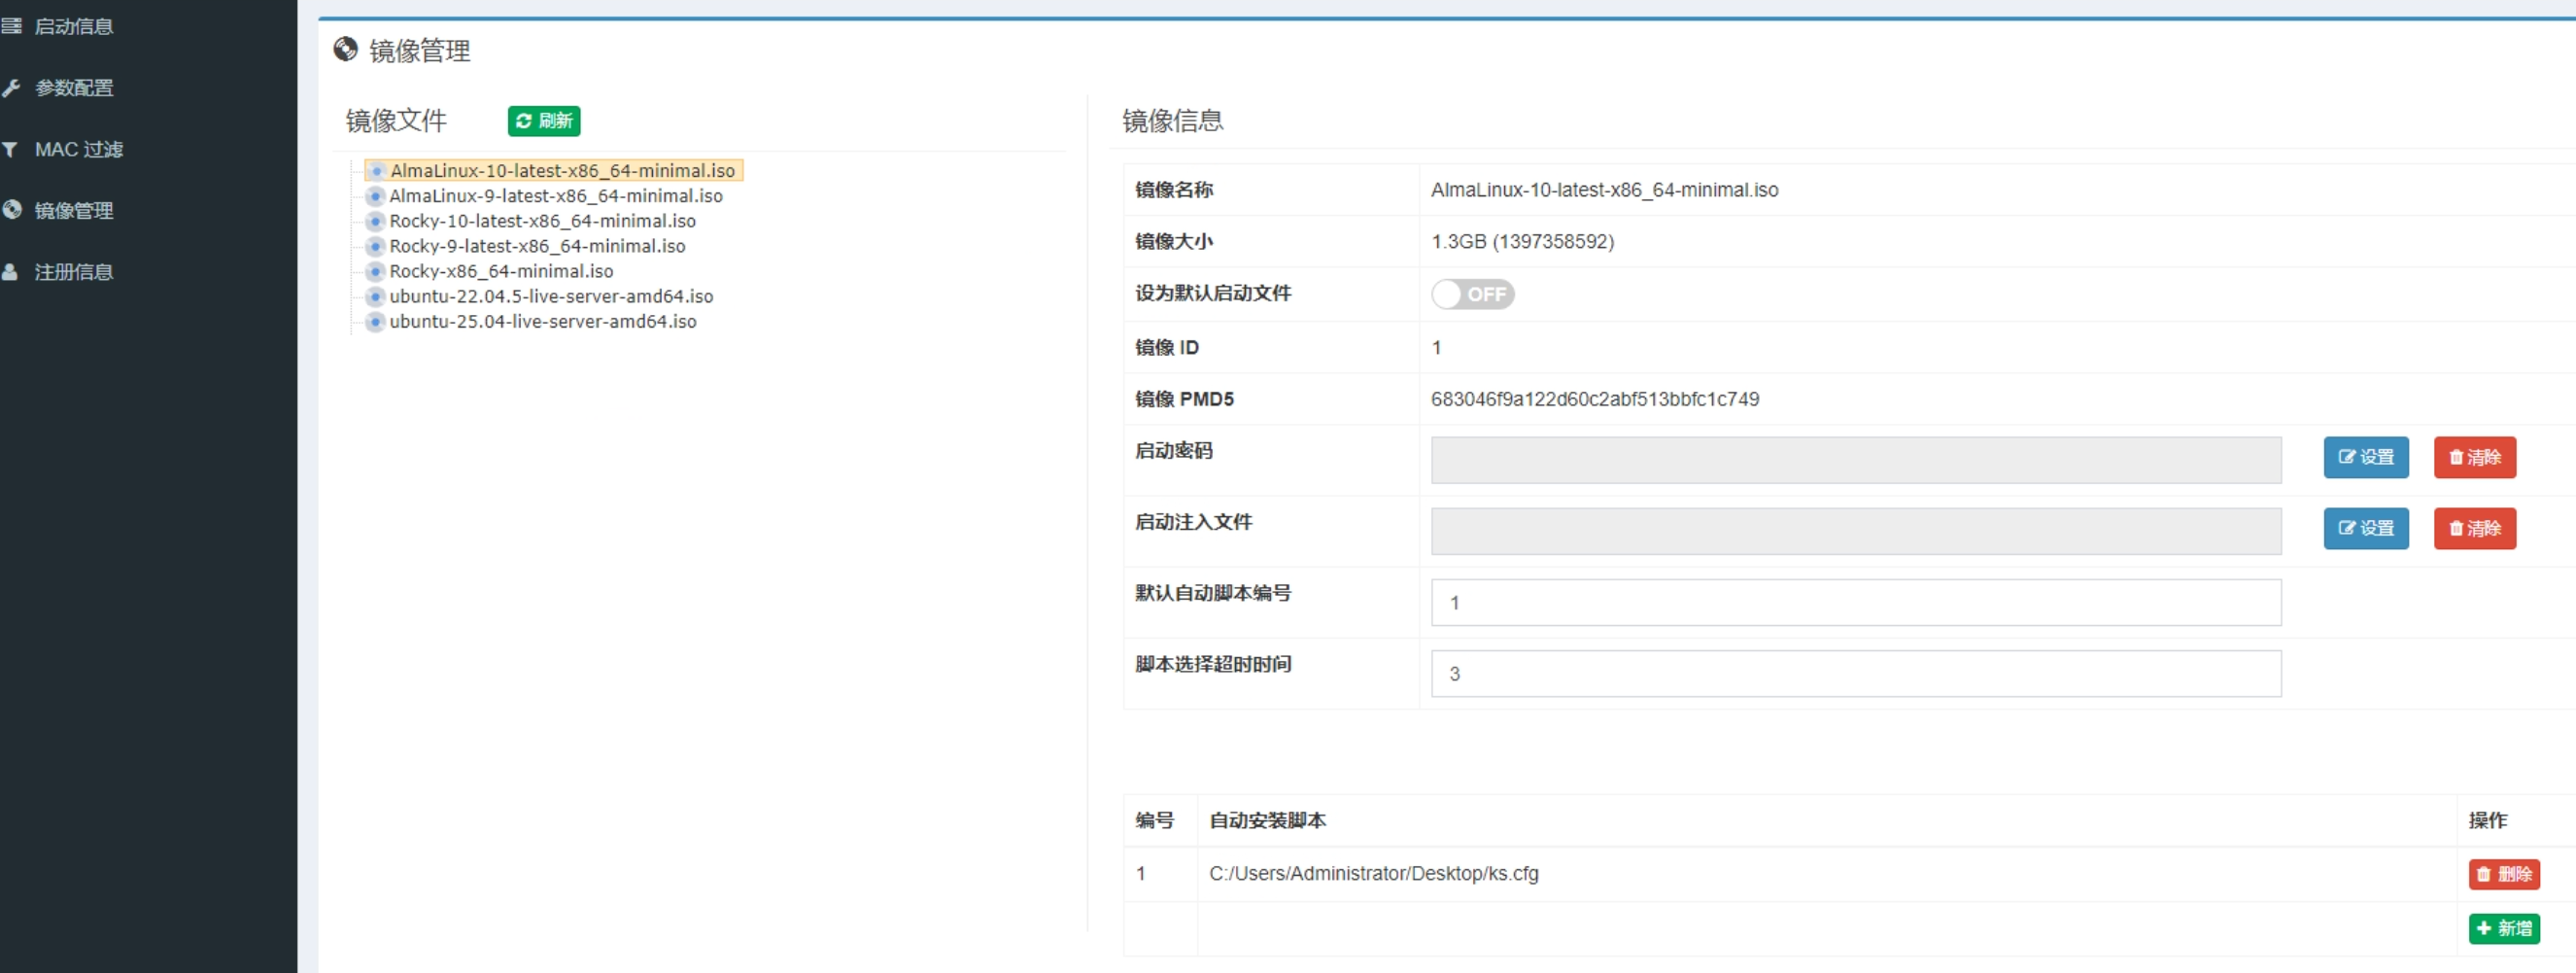
Task: Click the disc icon of ubuntu-22.04.5 iso
Action: (x=376, y=296)
